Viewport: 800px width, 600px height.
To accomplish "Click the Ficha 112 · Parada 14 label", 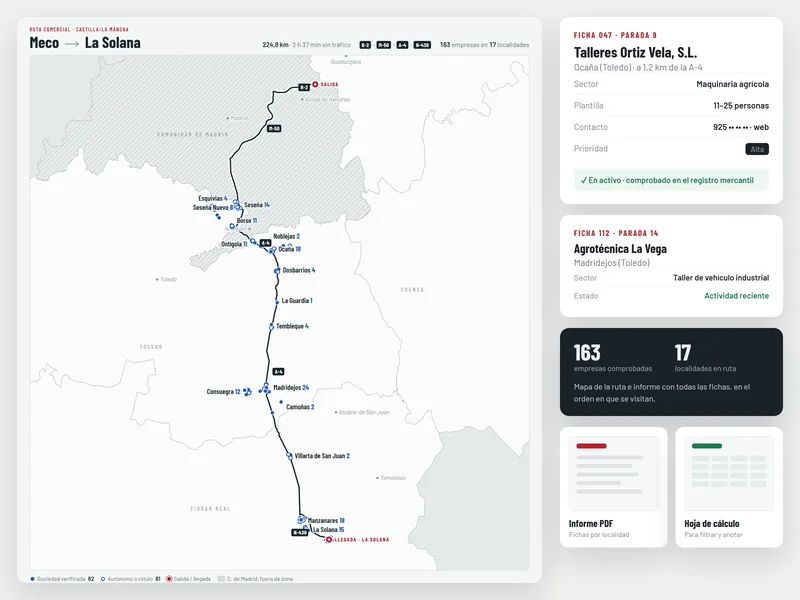I will [616, 233].
